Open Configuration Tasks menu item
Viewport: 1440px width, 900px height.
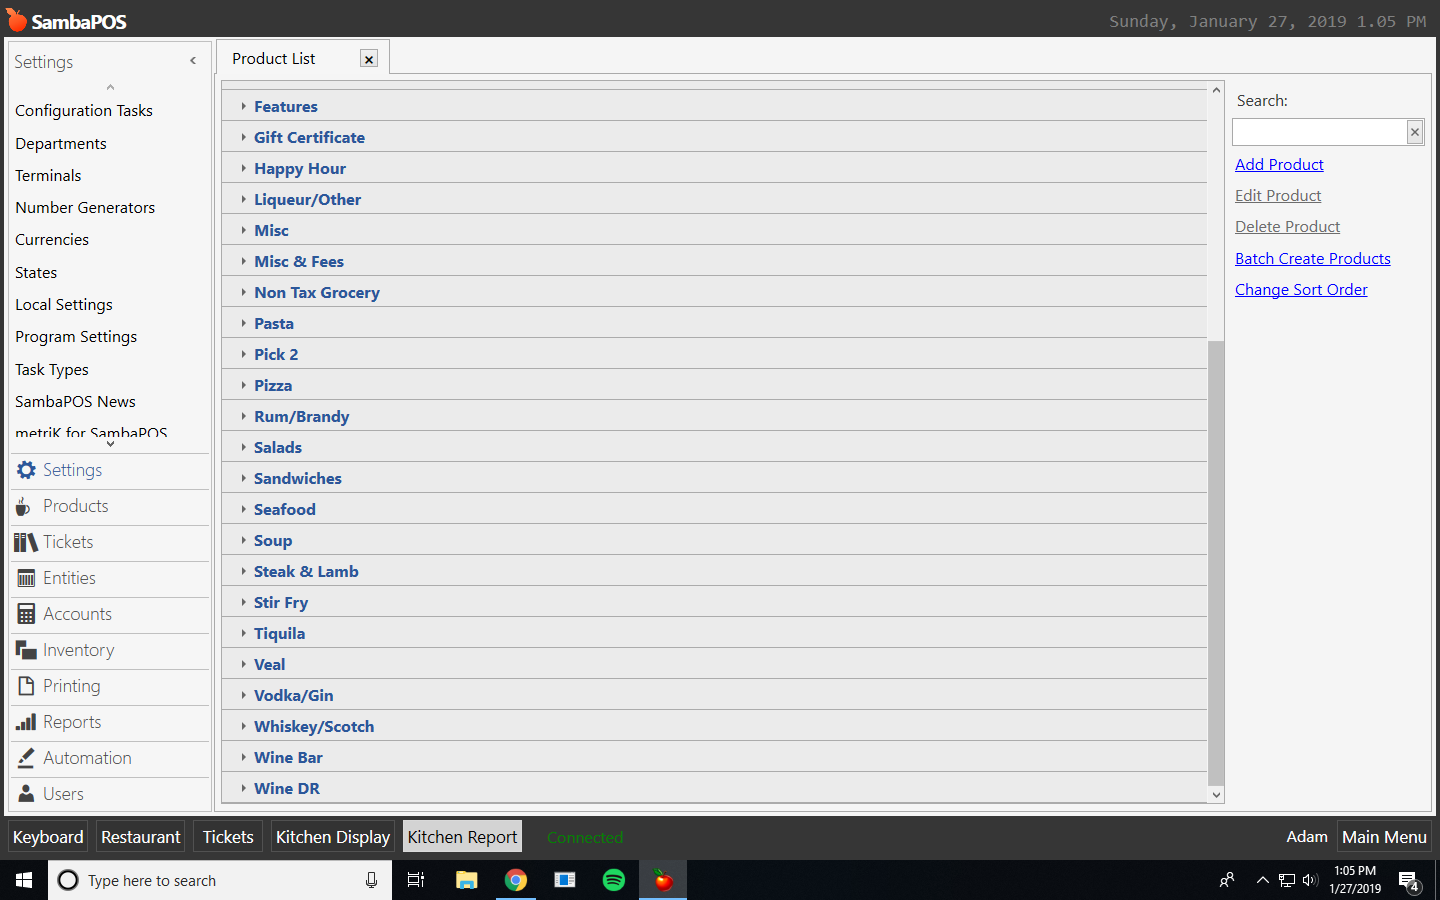click(84, 111)
